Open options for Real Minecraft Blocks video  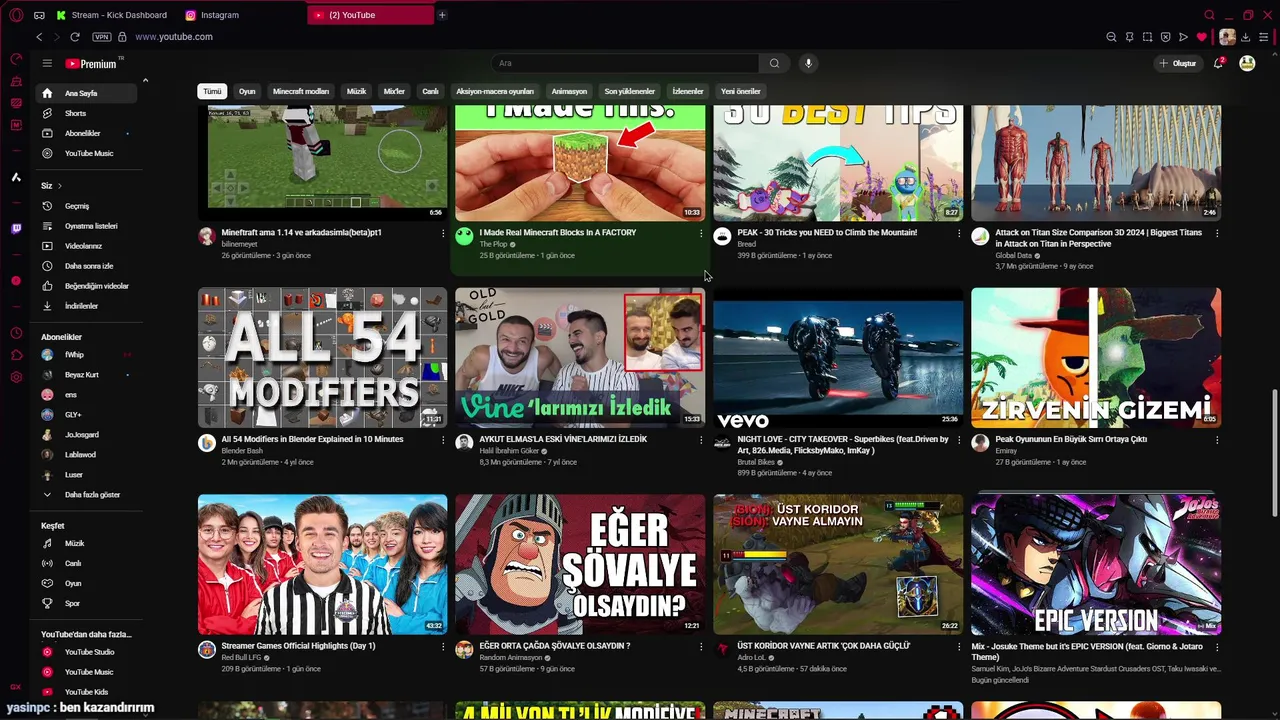[x=701, y=233]
